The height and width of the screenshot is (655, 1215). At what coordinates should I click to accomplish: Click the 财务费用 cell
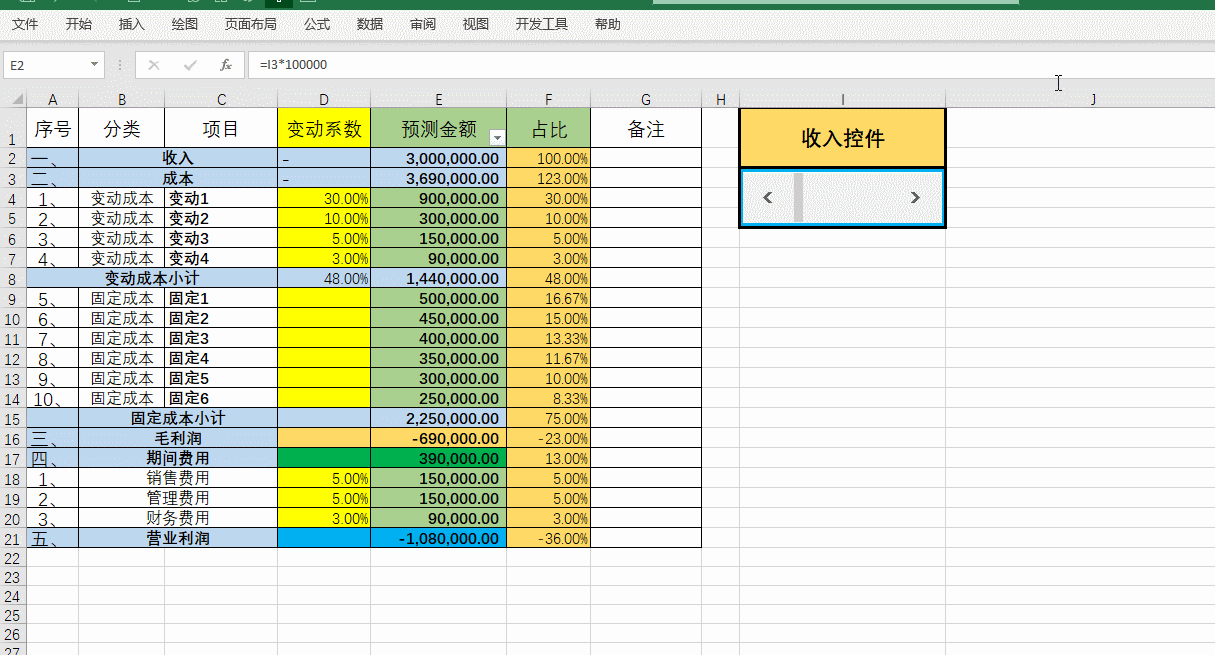(x=178, y=518)
